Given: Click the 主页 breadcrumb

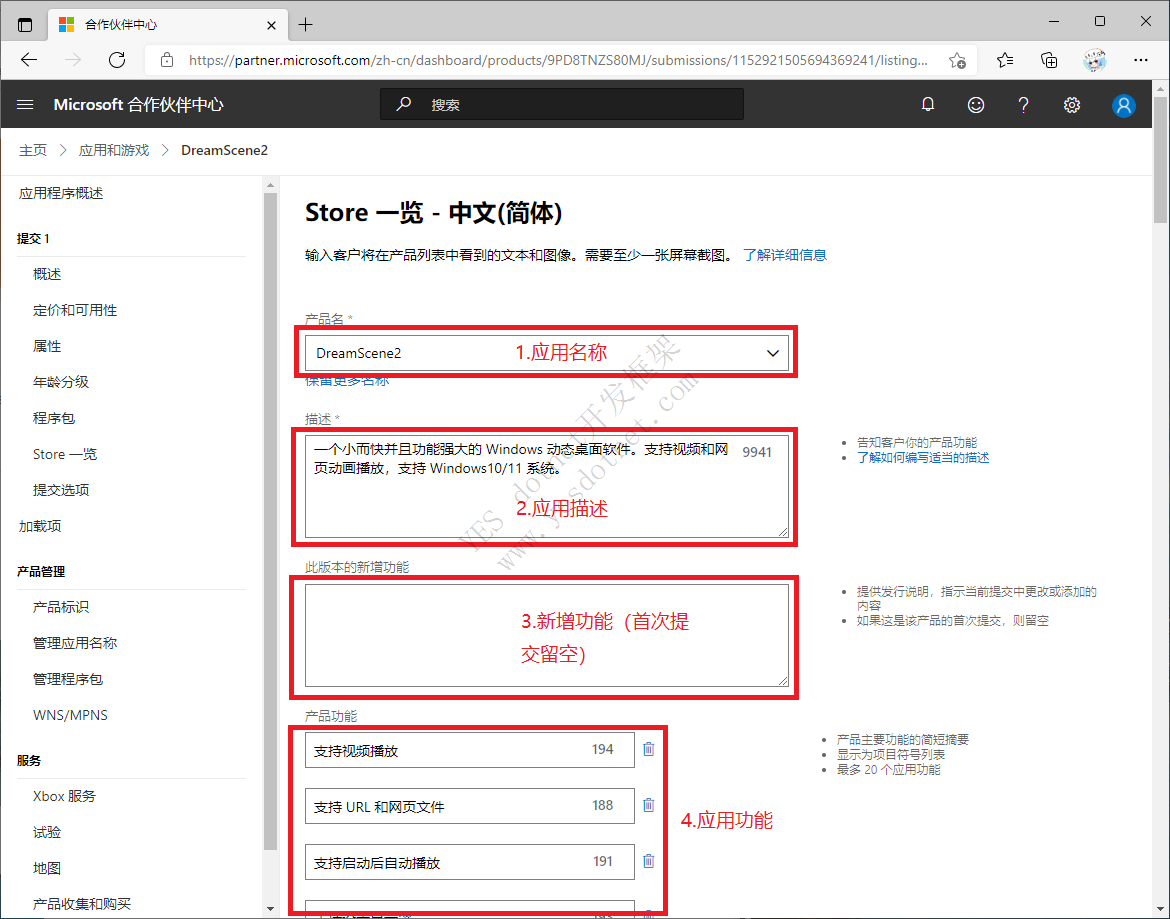Looking at the screenshot, I should 33,150.
